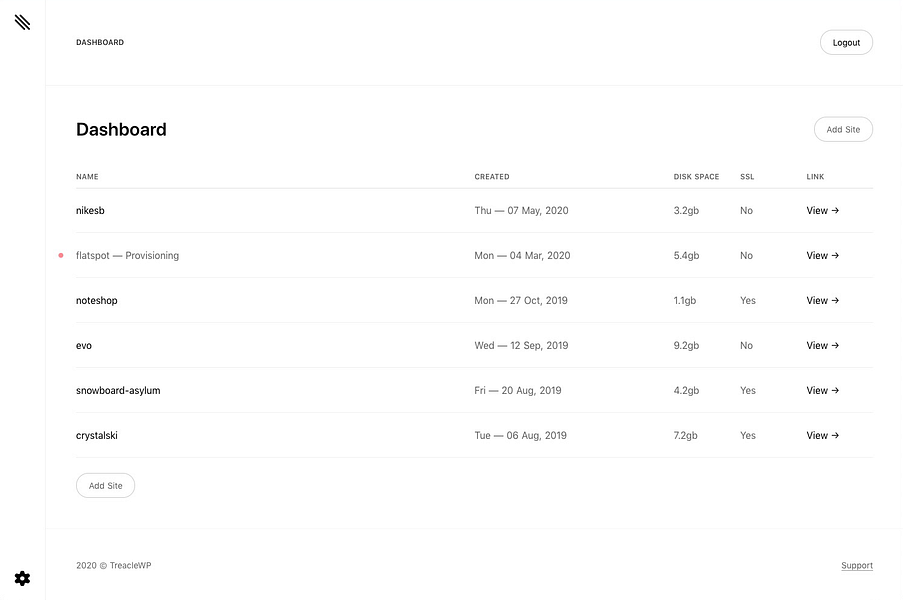Click the Disk Space column header
Image resolution: width=903 pixels, height=600 pixels.
[696, 177]
